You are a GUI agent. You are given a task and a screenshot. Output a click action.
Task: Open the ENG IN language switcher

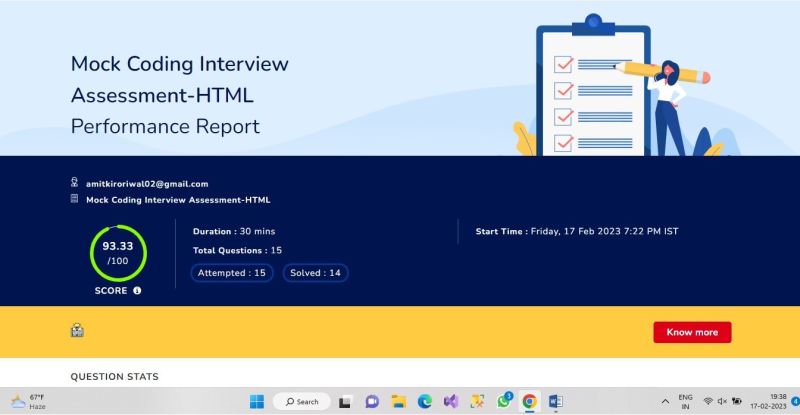685,402
